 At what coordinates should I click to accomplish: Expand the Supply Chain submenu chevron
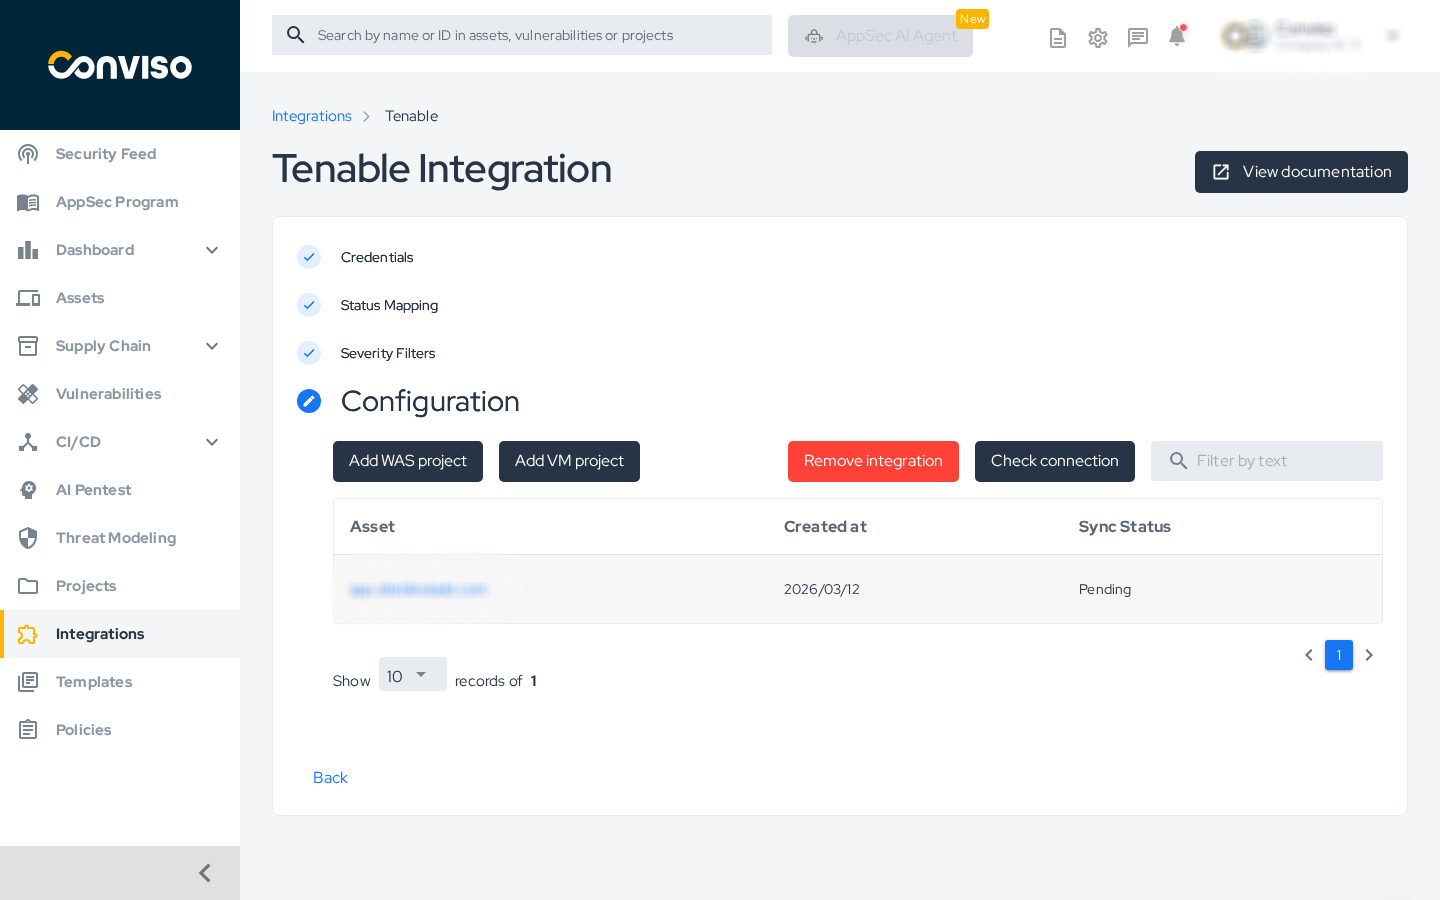coord(212,346)
